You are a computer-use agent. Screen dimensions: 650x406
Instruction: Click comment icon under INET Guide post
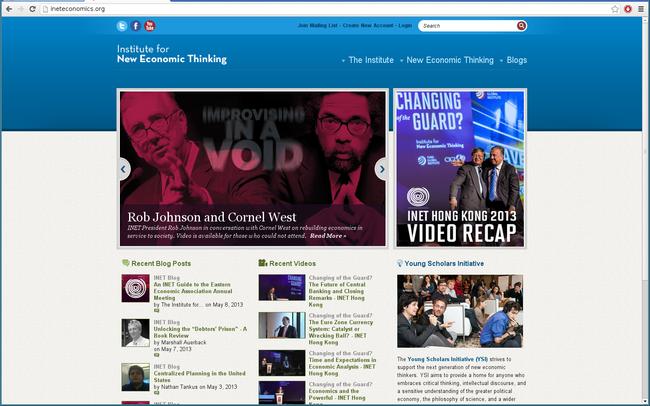click(156, 311)
